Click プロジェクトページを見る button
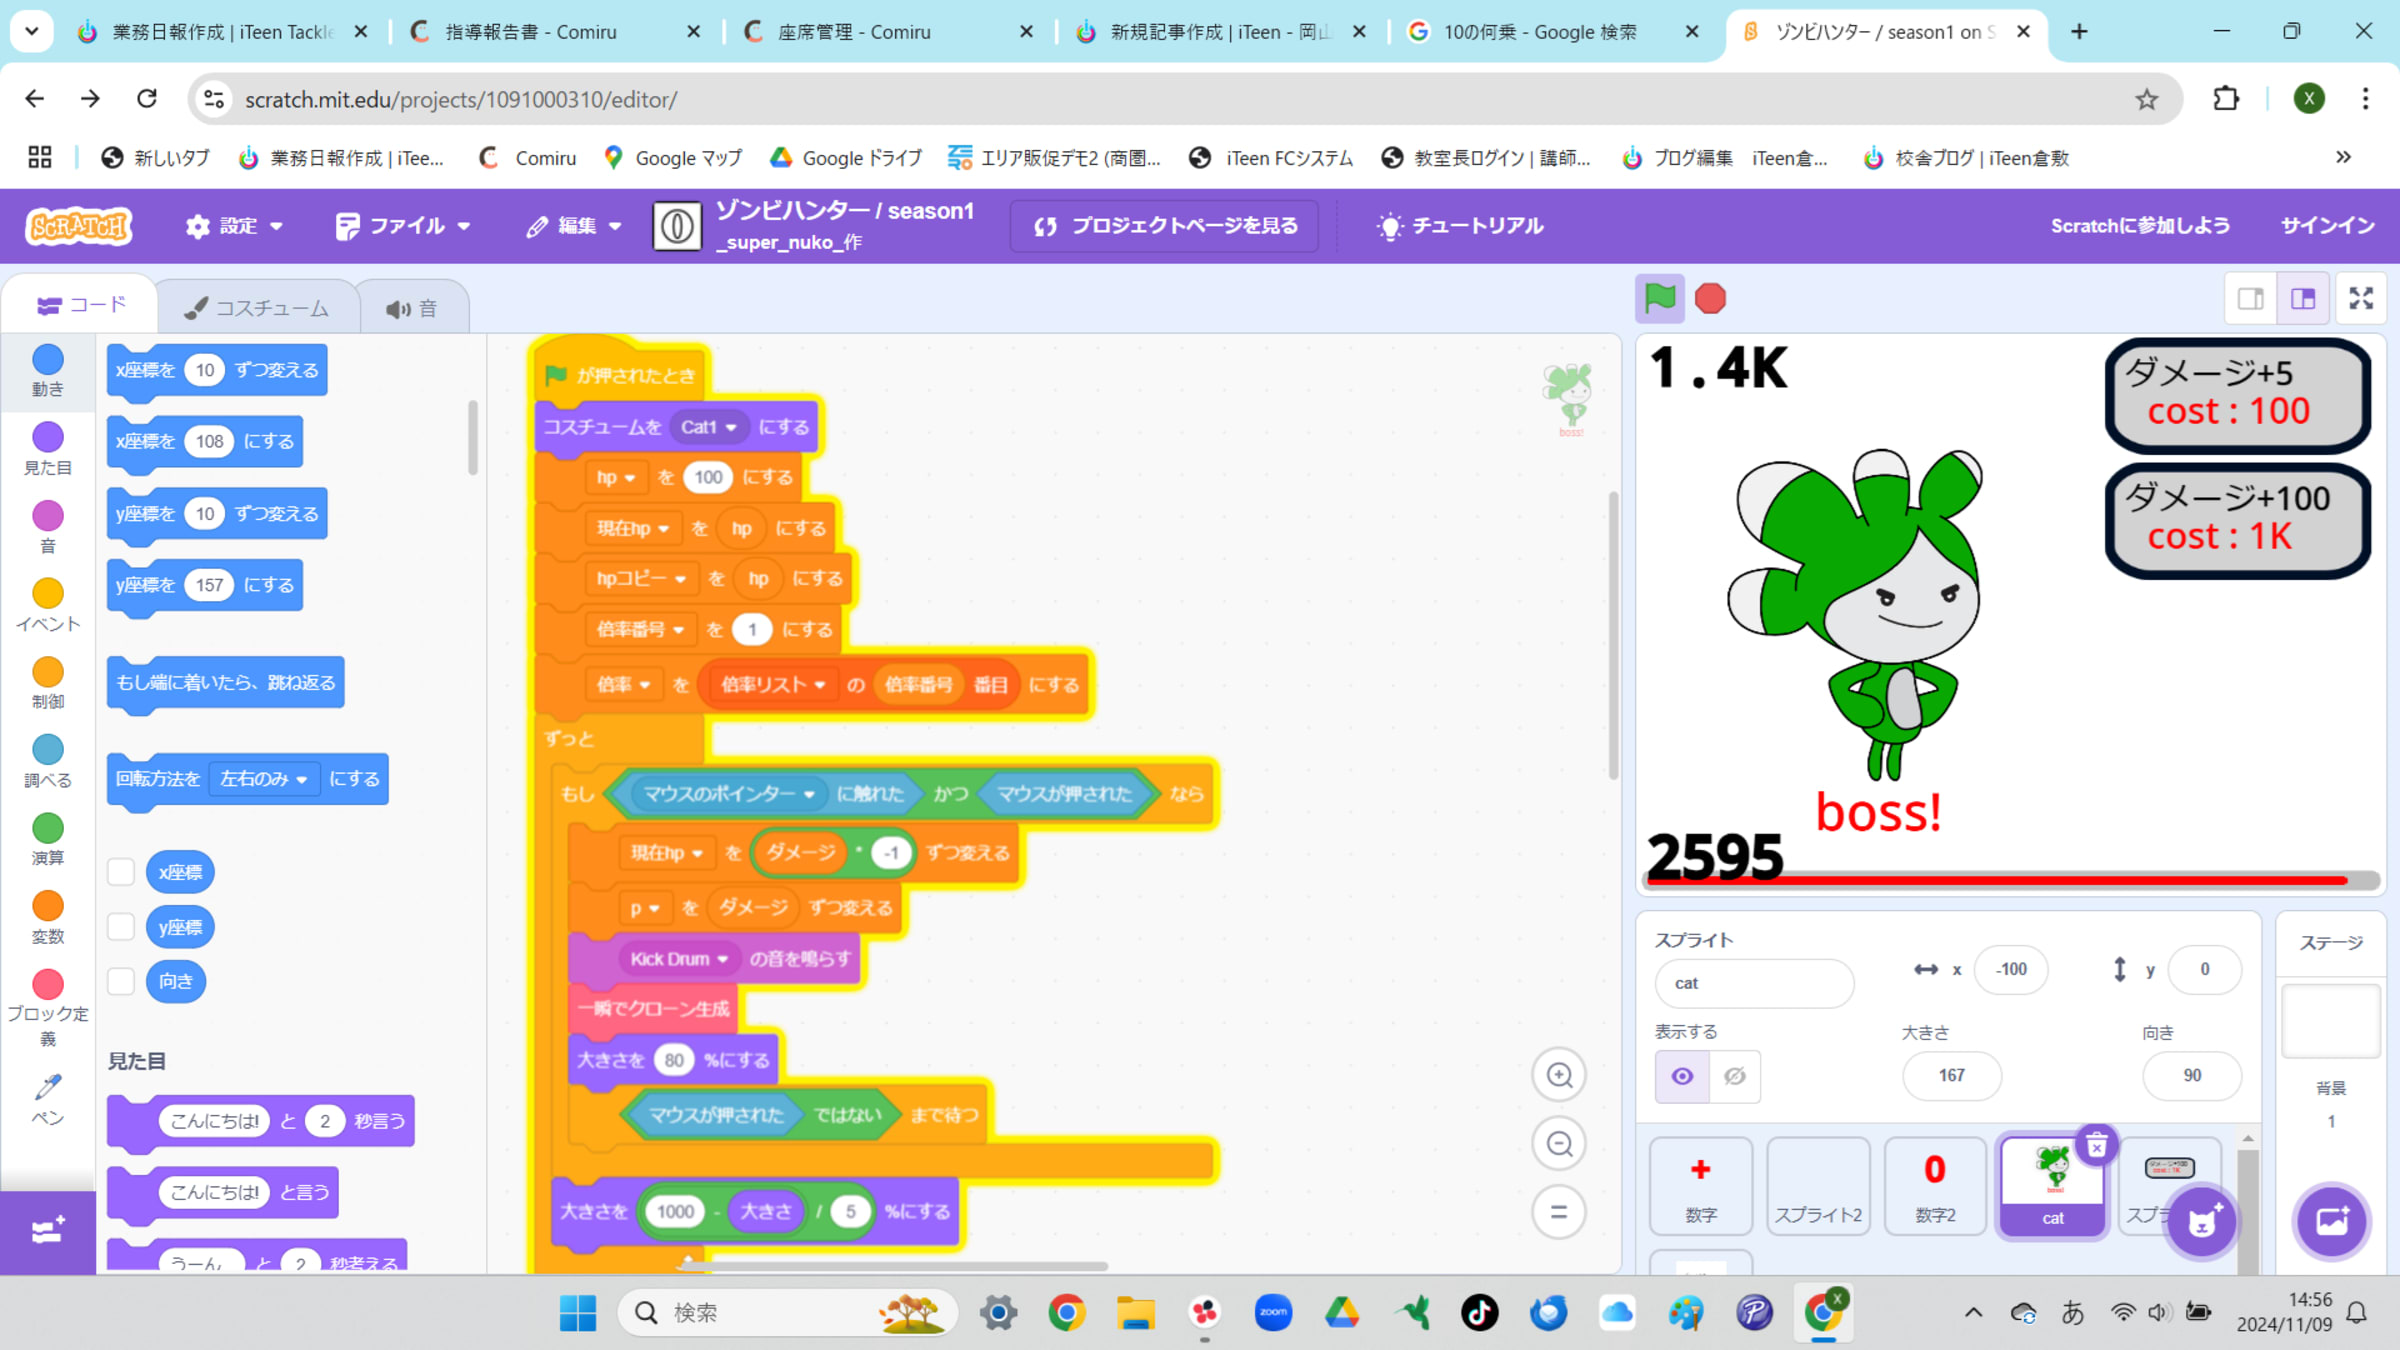 point(1165,226)
